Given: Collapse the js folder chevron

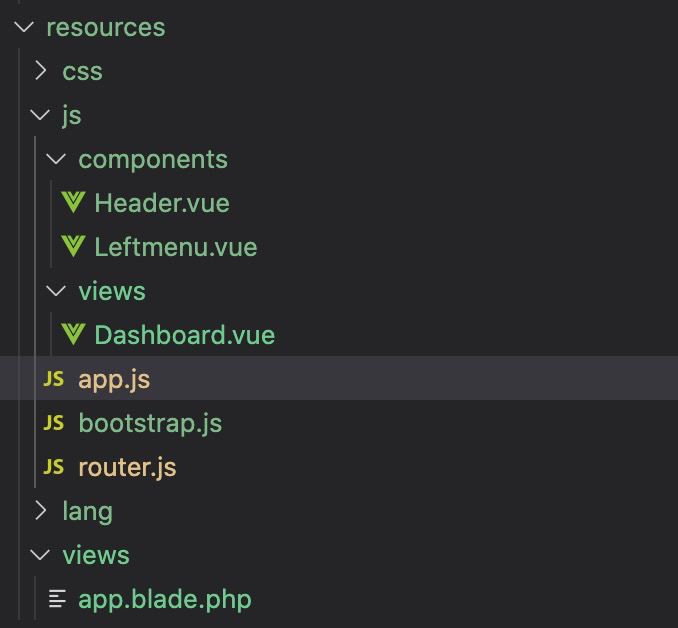Looking at the screenshot, I should click(x=40, y=115).
